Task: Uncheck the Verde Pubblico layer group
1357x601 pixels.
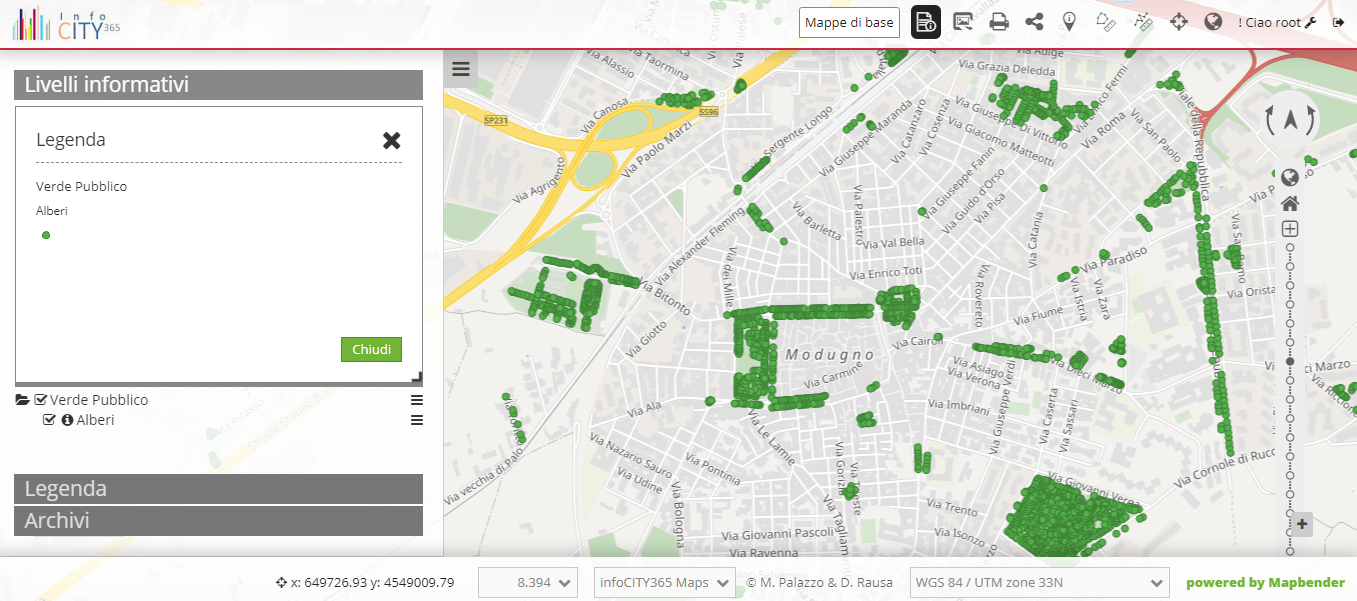Action: click(41, 400)
